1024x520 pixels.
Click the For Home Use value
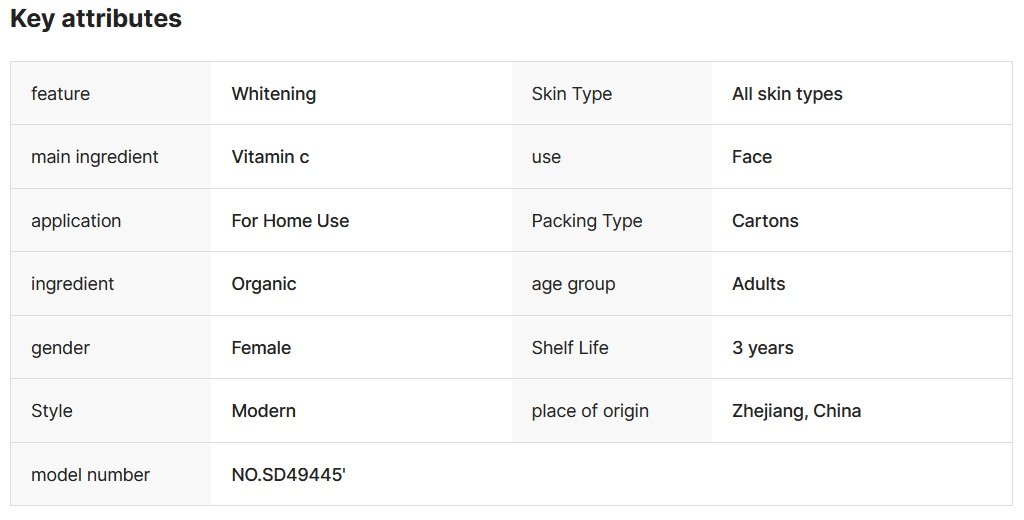pyautogui.click(x=290, y=221)
